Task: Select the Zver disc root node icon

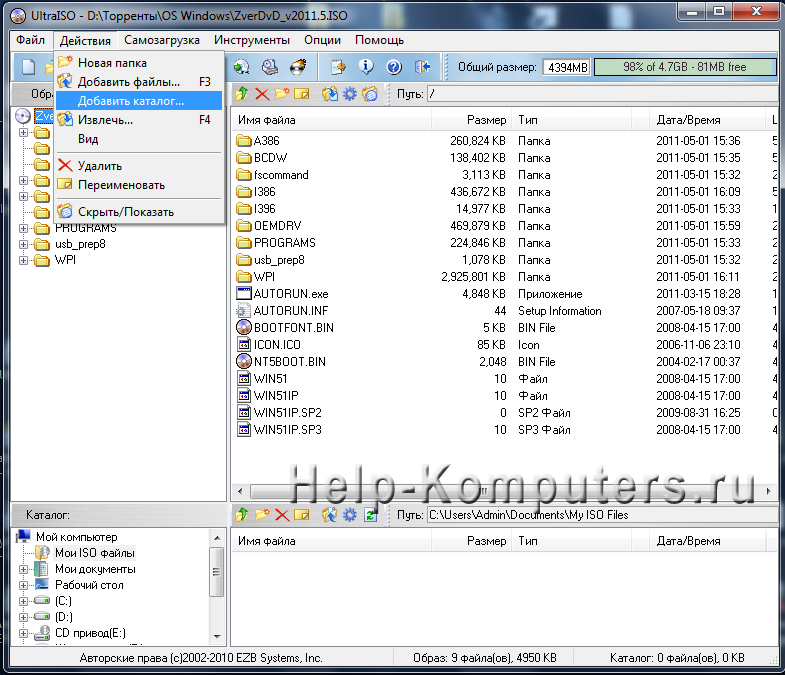Action: (x=23, y=116)
